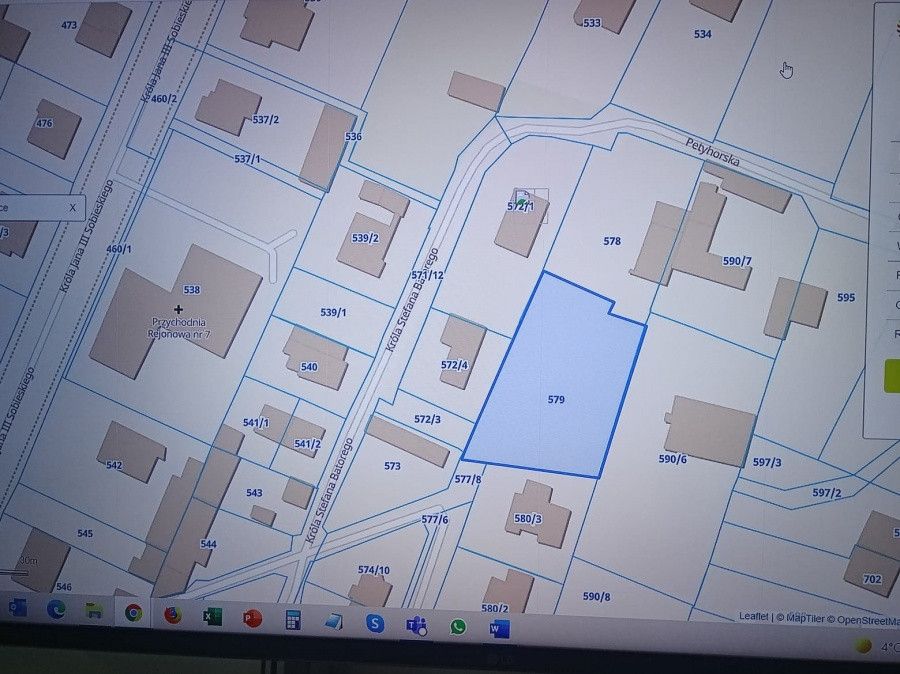Click the medical cross icon of Przychodnia Rejonowa
900x674 pixels.
tap(178, 309)
